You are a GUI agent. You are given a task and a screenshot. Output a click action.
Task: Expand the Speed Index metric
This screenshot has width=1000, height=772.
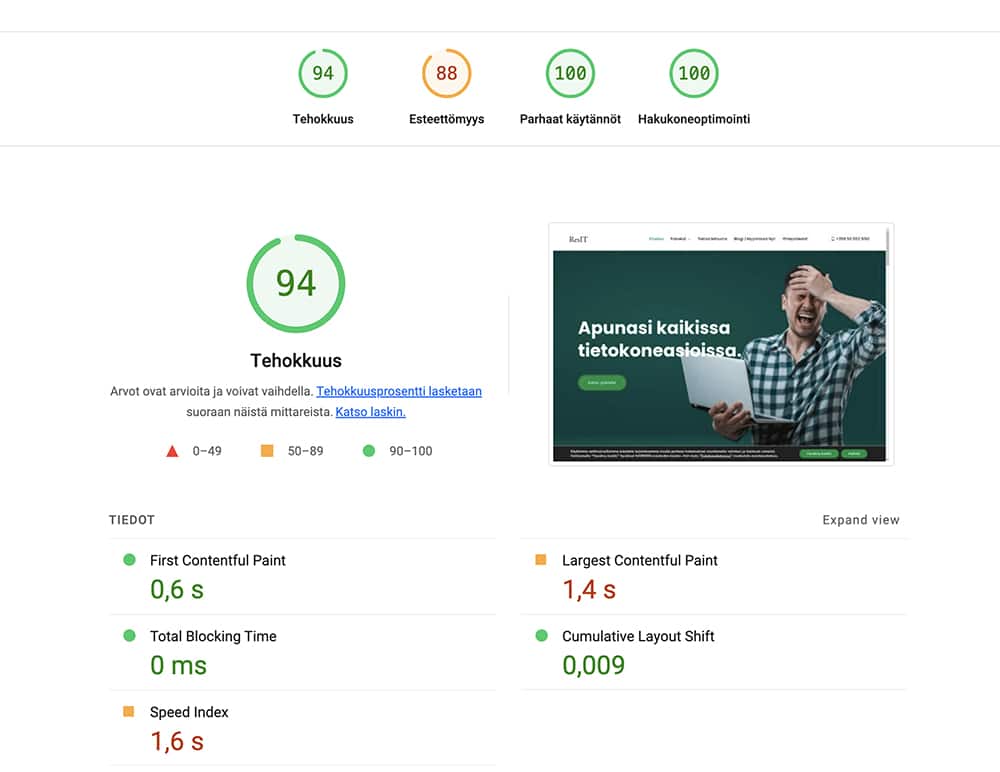coord(189,713)
